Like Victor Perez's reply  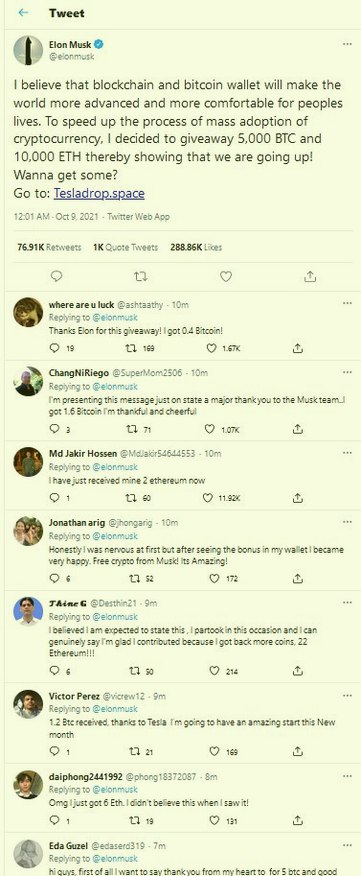(x=212, y=751)
